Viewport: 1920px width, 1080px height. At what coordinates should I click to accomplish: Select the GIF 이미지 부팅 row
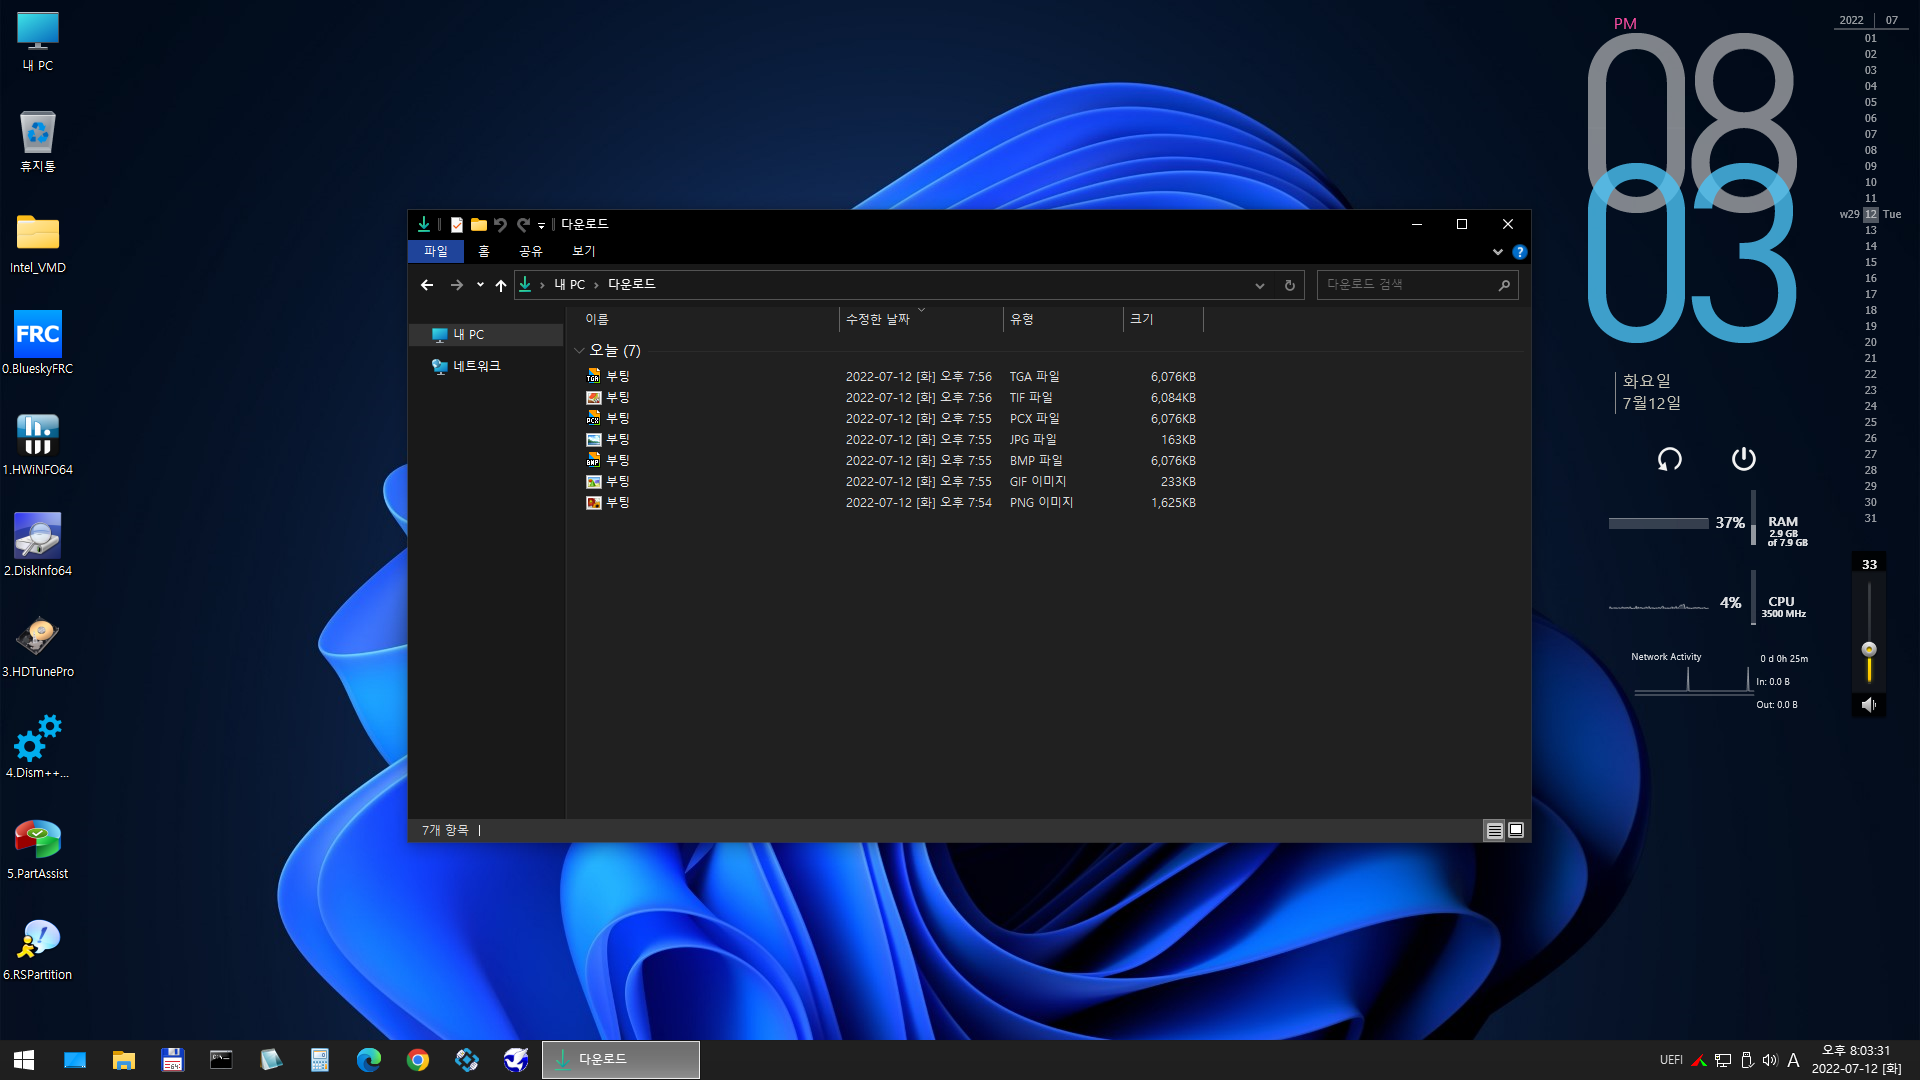[891, 482]
